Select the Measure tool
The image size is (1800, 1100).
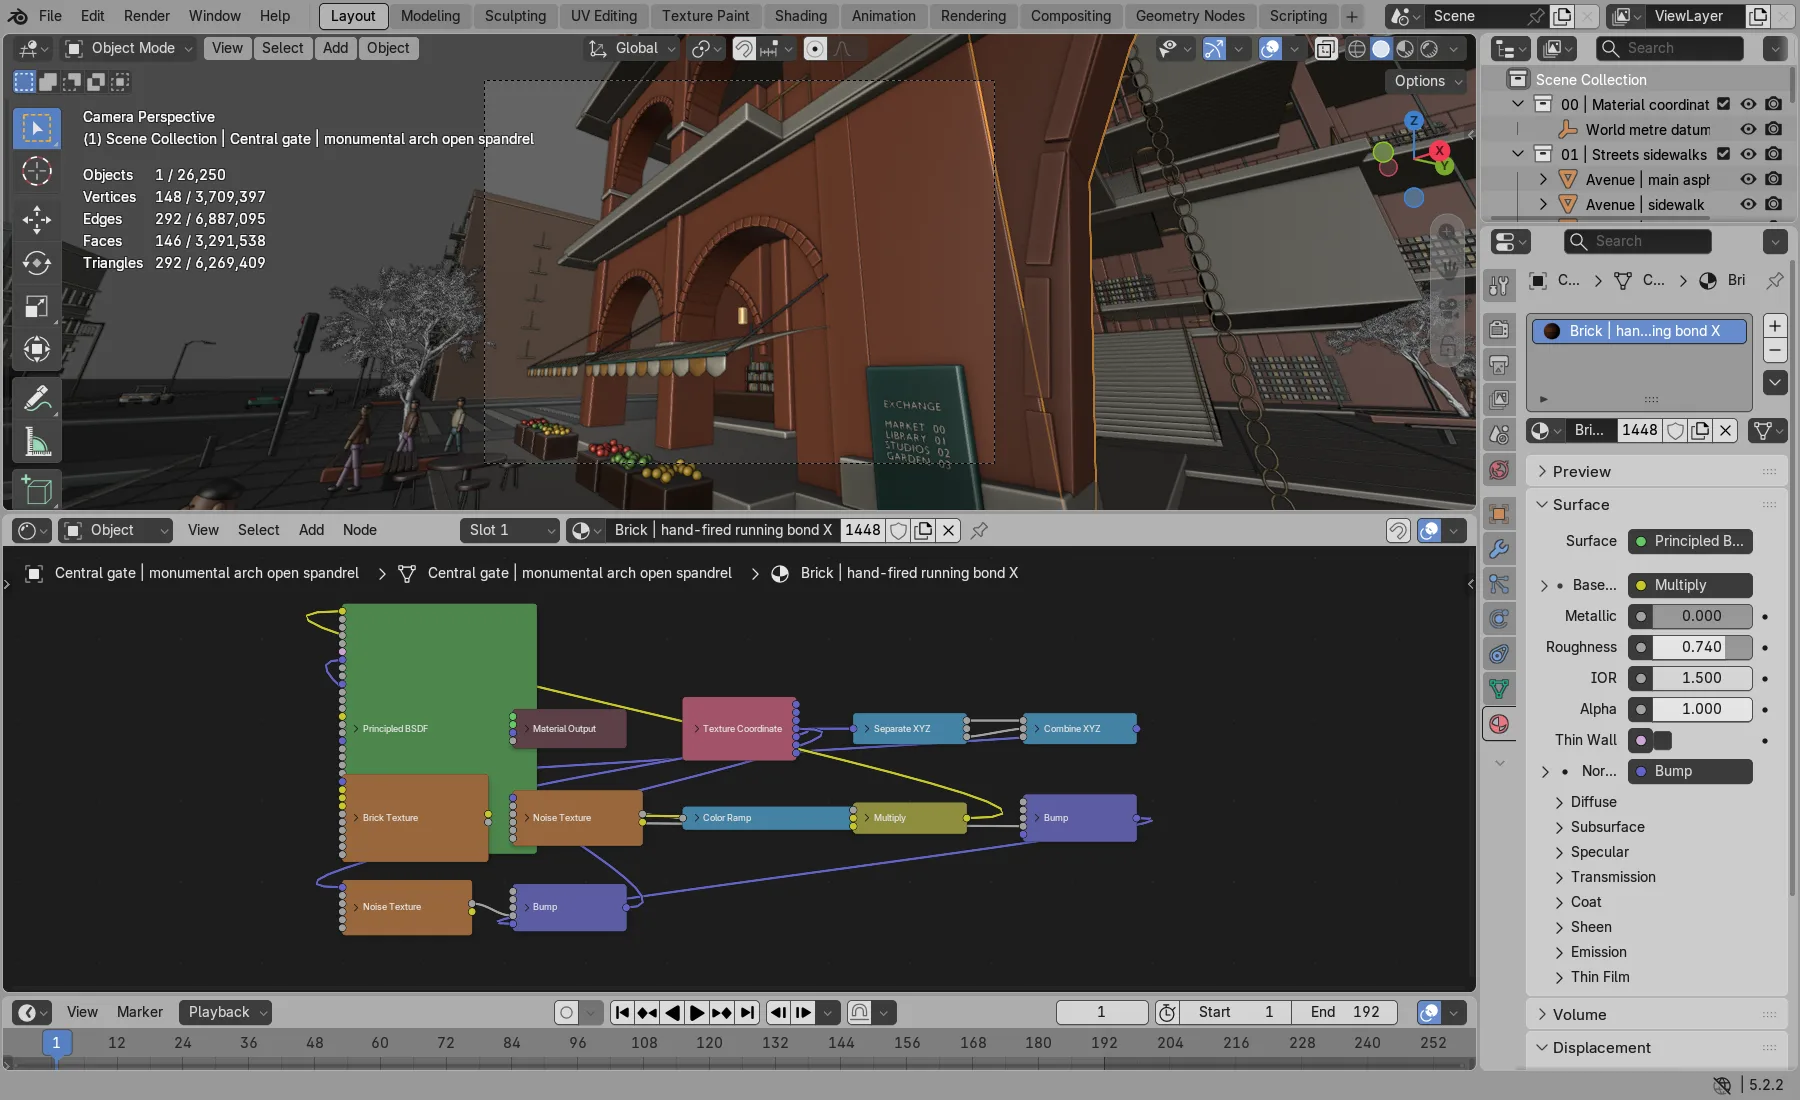click(37, 442)
